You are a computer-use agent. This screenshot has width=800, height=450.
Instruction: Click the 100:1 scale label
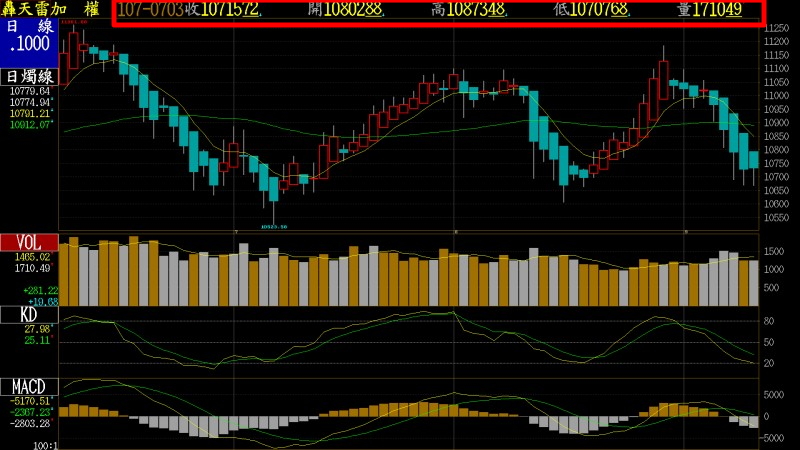pos(44,445)
